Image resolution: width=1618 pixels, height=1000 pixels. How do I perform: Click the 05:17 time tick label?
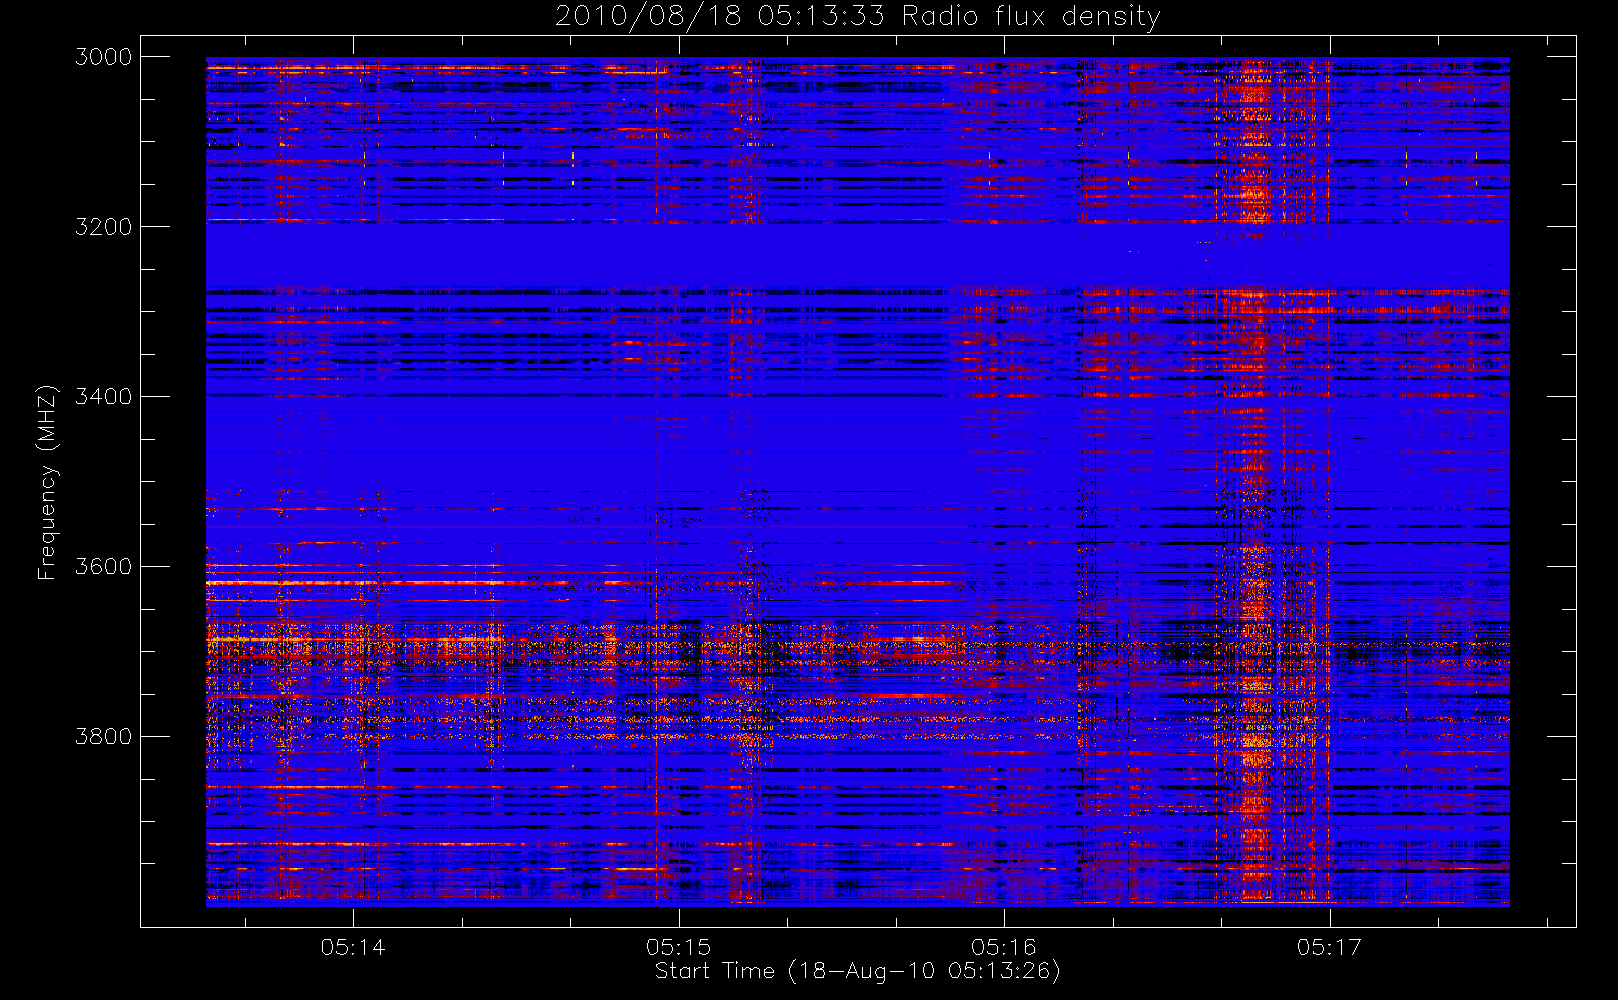[1329, 947]
